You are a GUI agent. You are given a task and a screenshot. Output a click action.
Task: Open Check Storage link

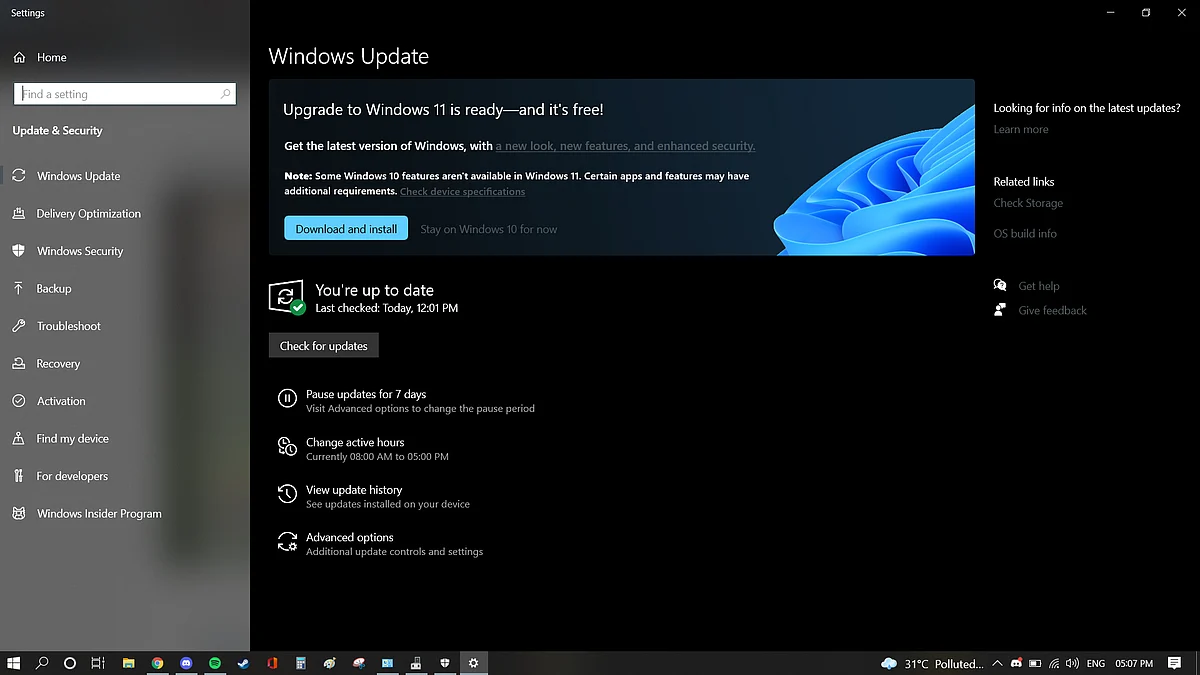(x=1028, y=203)
